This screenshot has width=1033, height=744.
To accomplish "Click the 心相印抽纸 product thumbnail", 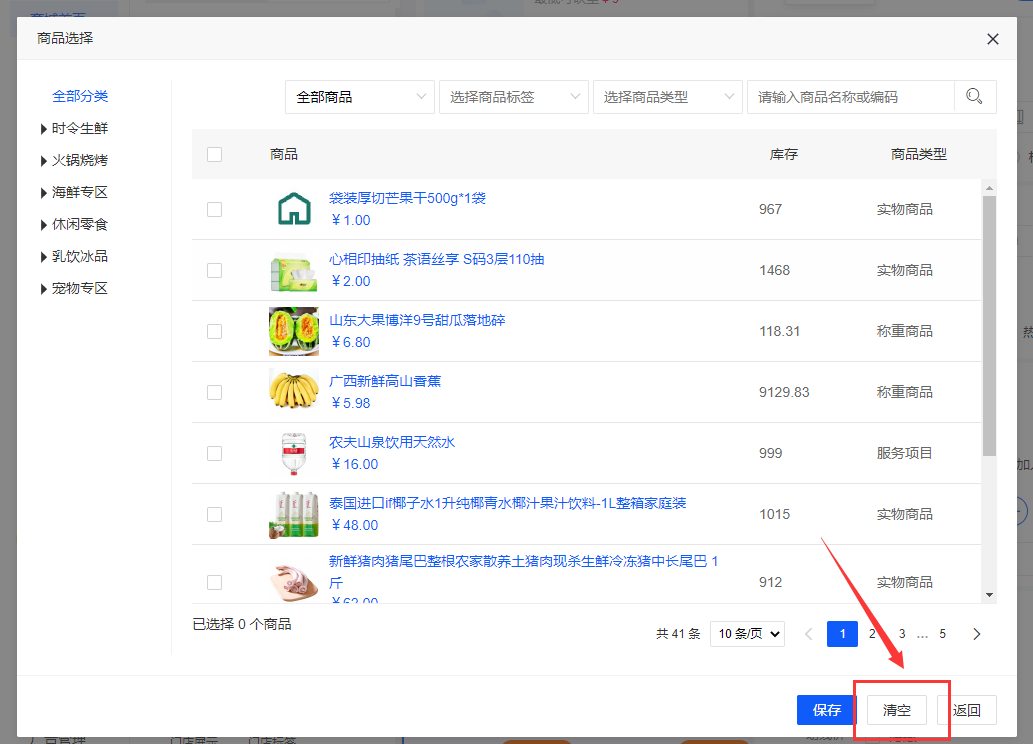I will 294,270.
